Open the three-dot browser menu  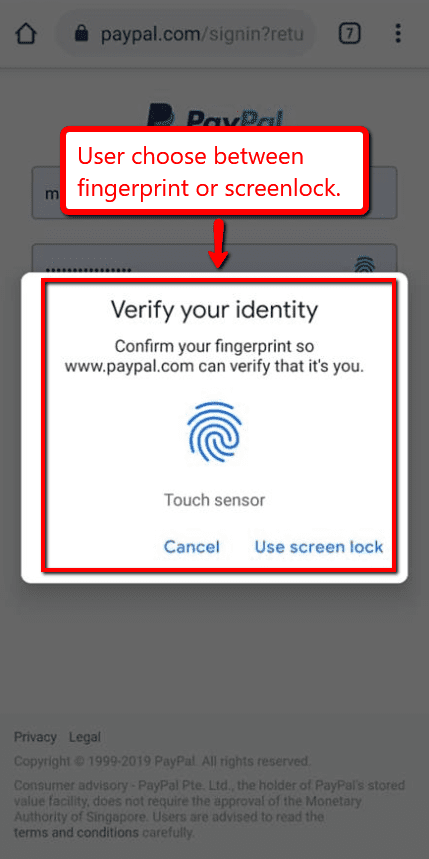[398, 34]
